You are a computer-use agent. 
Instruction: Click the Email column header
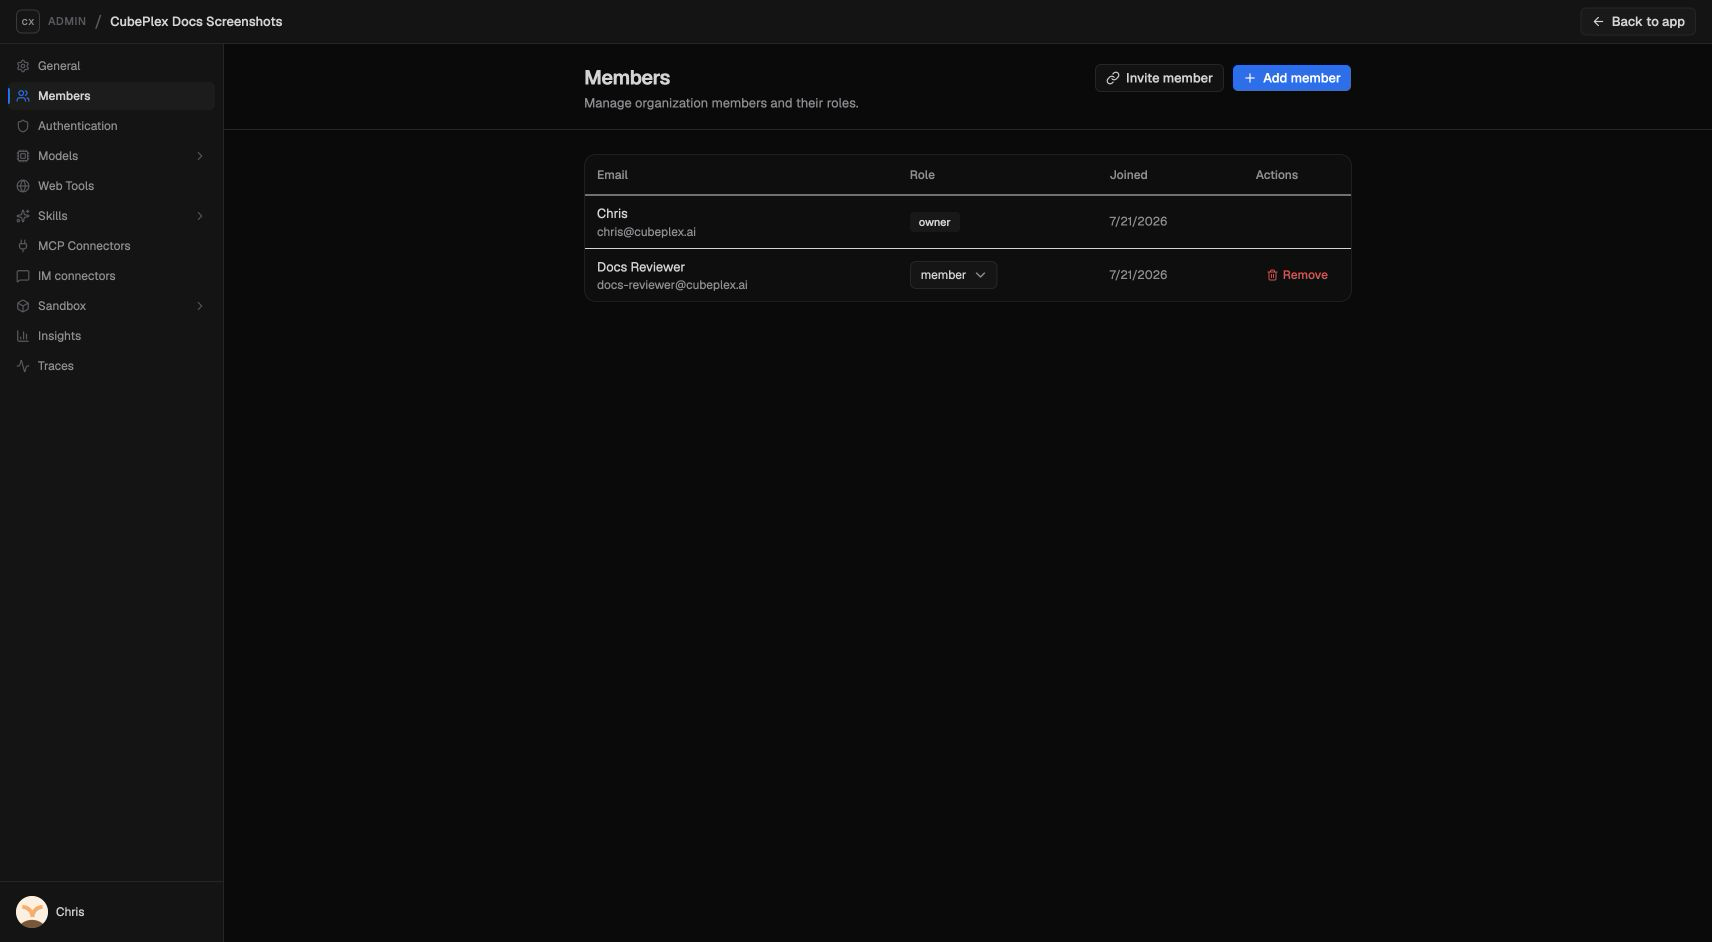[x=612, y=175]
